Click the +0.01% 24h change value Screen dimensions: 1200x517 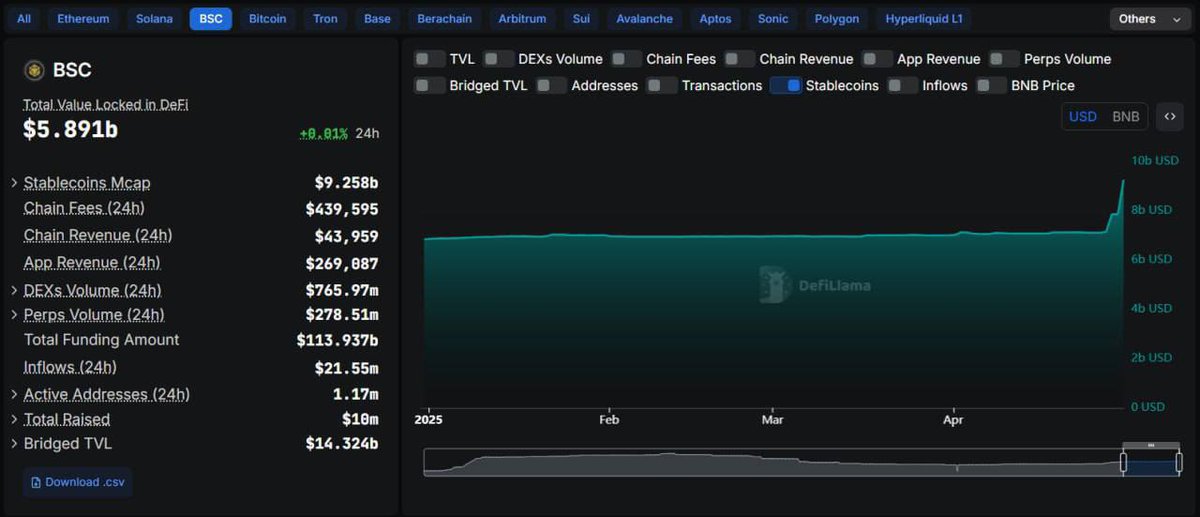[324, 133]
